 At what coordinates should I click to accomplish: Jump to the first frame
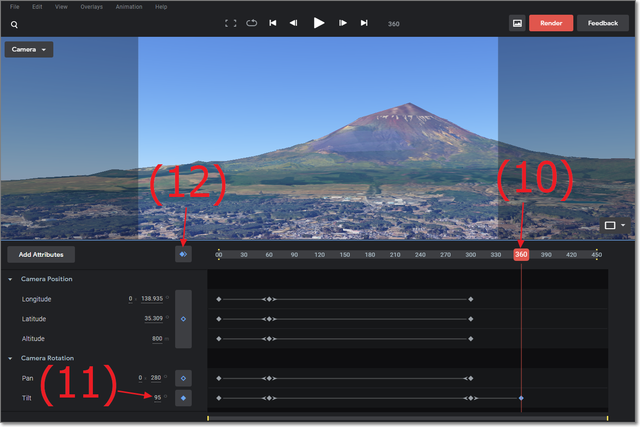click(273, 23)
